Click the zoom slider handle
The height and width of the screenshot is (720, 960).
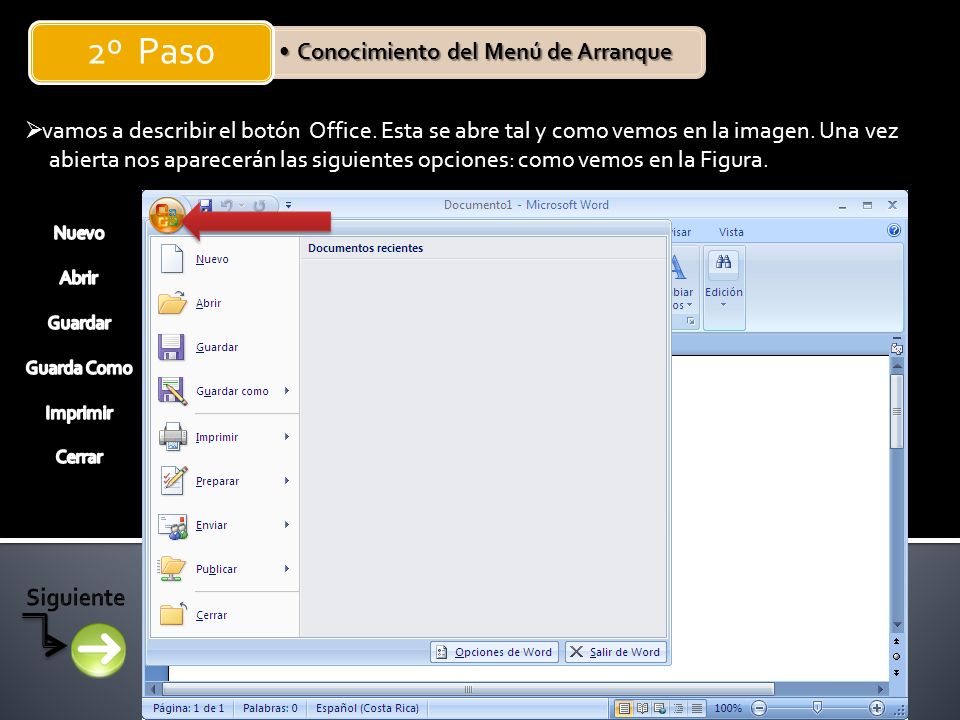(x=817, y=708)
